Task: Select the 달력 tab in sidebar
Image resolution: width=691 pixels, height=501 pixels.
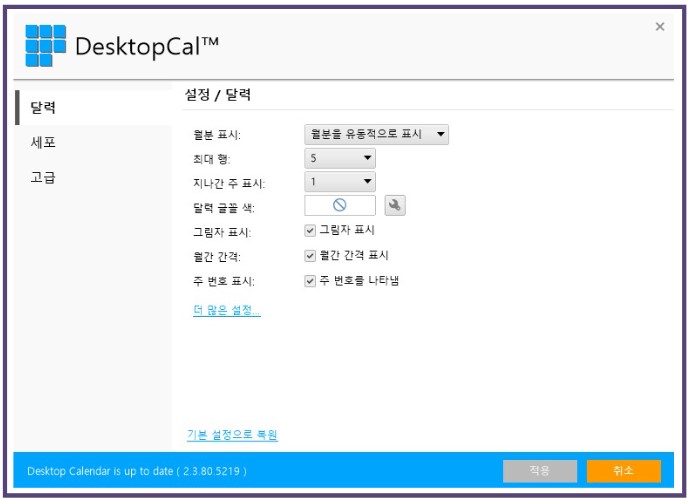Action: (94, 108)
